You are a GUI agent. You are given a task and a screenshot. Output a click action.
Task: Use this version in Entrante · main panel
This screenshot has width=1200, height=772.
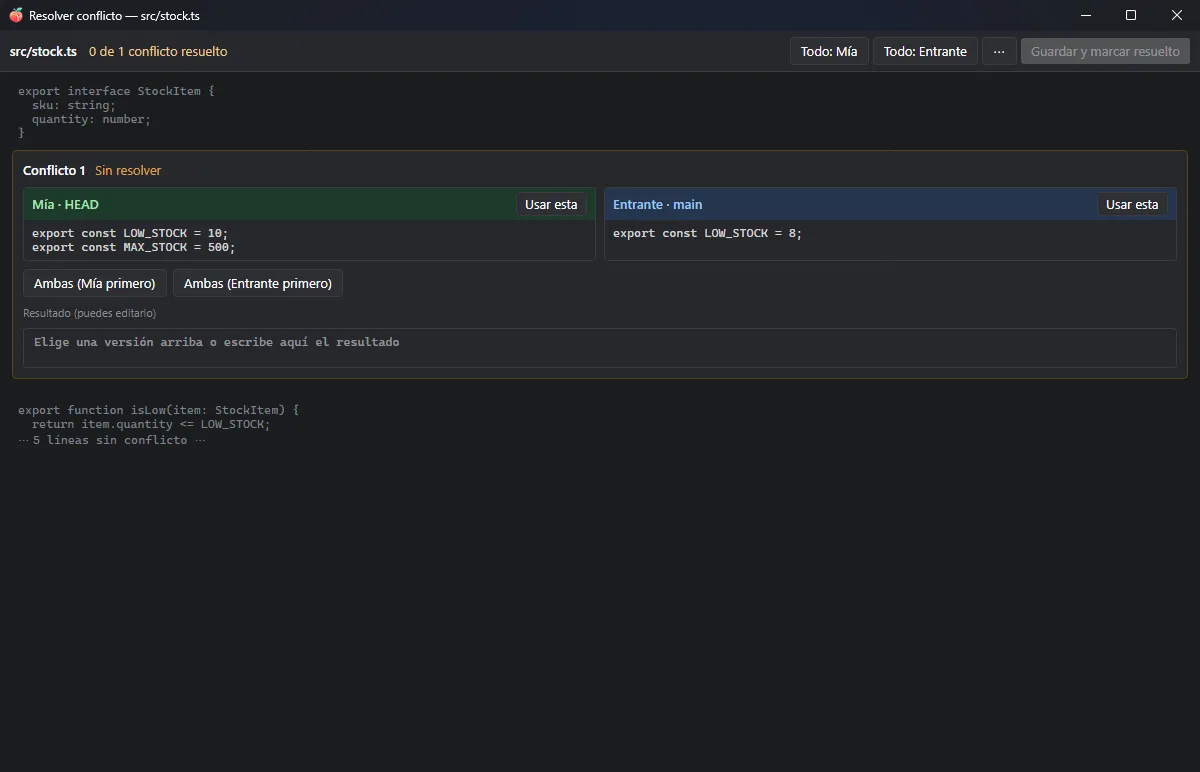(x=1132, y=204)
